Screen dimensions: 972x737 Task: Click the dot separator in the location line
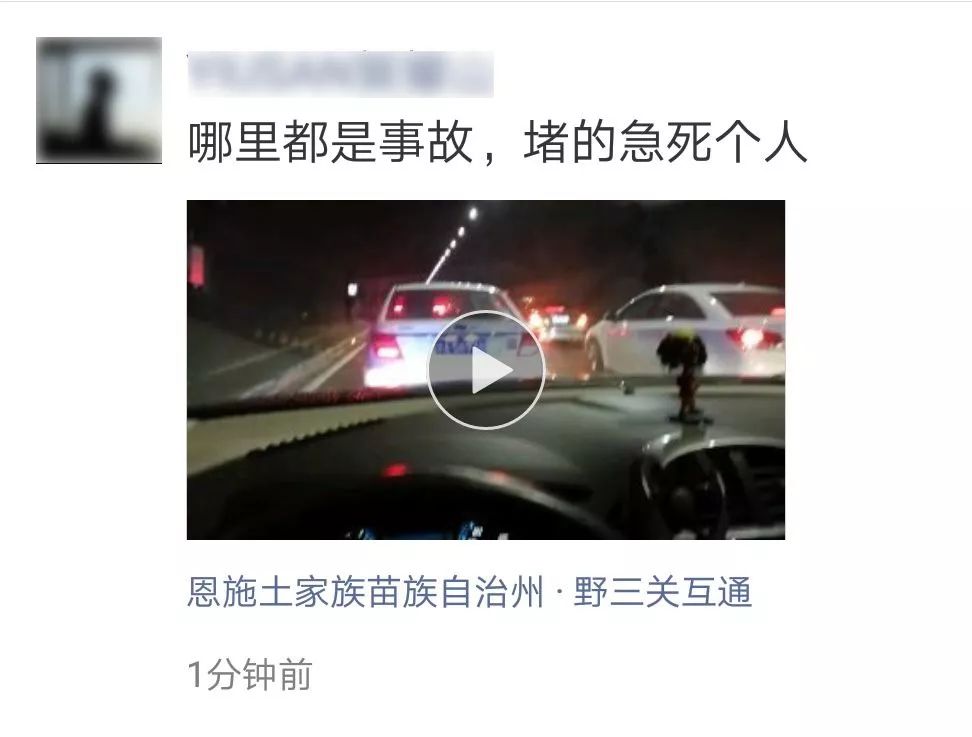[559, 592]
